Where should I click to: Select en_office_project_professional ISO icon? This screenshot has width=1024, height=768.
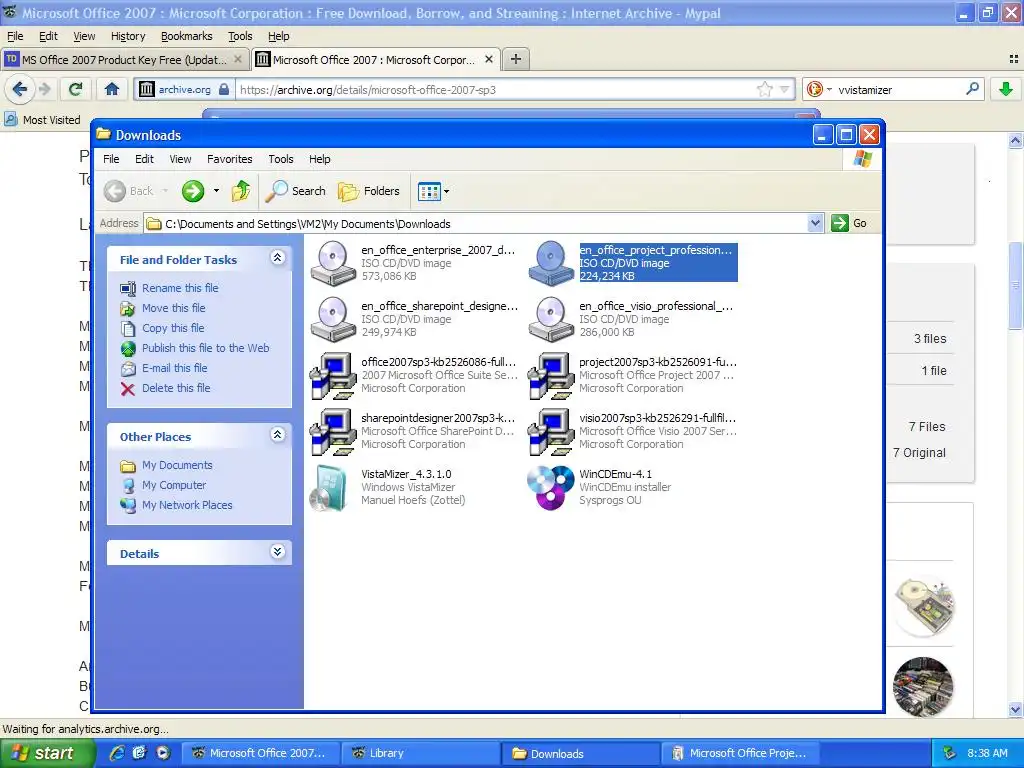tap(551, 263)
